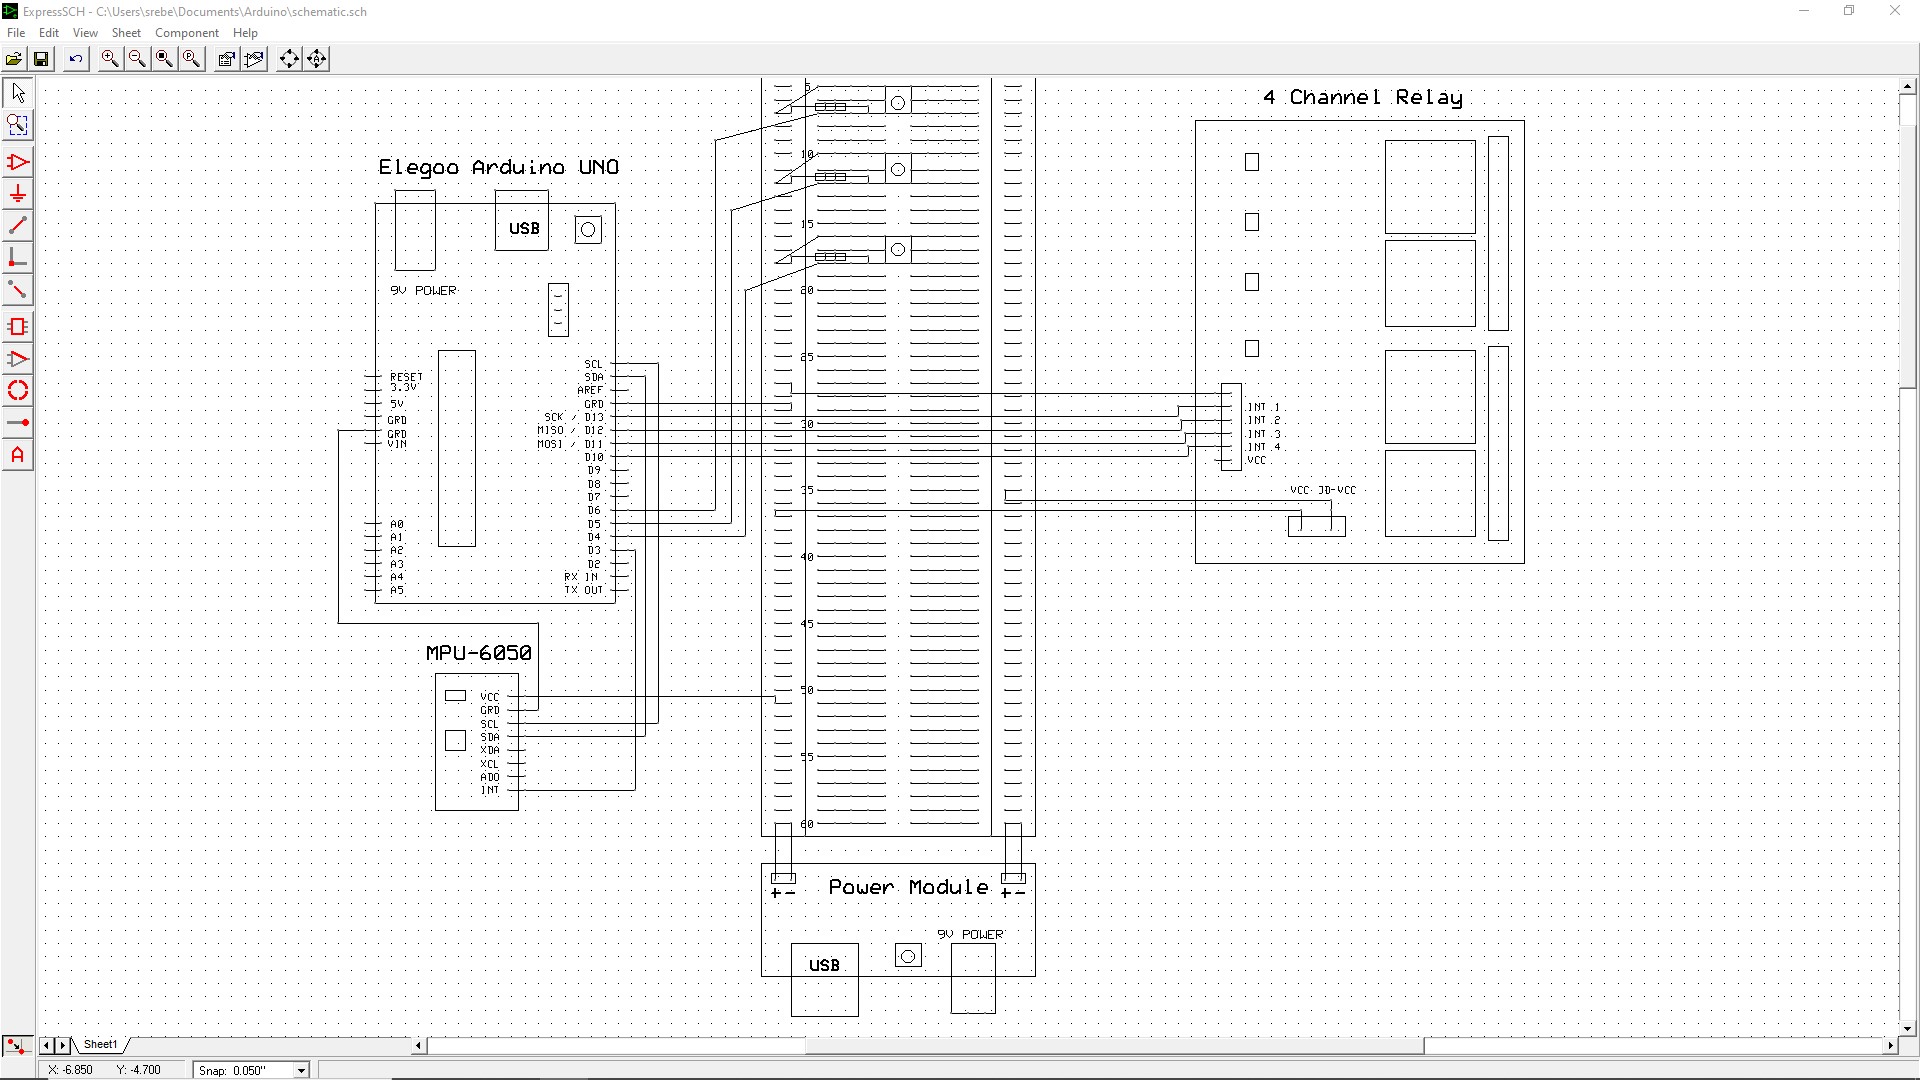Select the place circle tool
Image resolution: width=1920 pixels, height=1080 pixels.
17,391
